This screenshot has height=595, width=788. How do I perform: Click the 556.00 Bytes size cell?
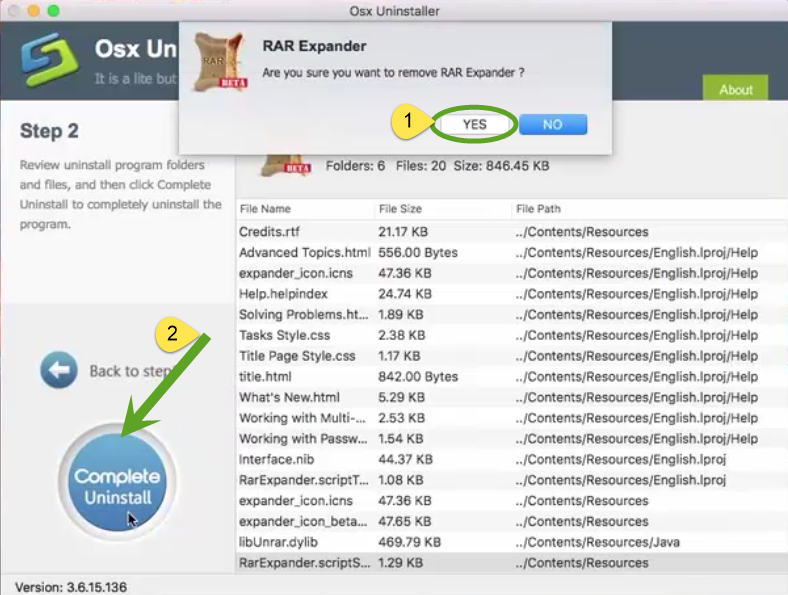(x=418, y=252)
